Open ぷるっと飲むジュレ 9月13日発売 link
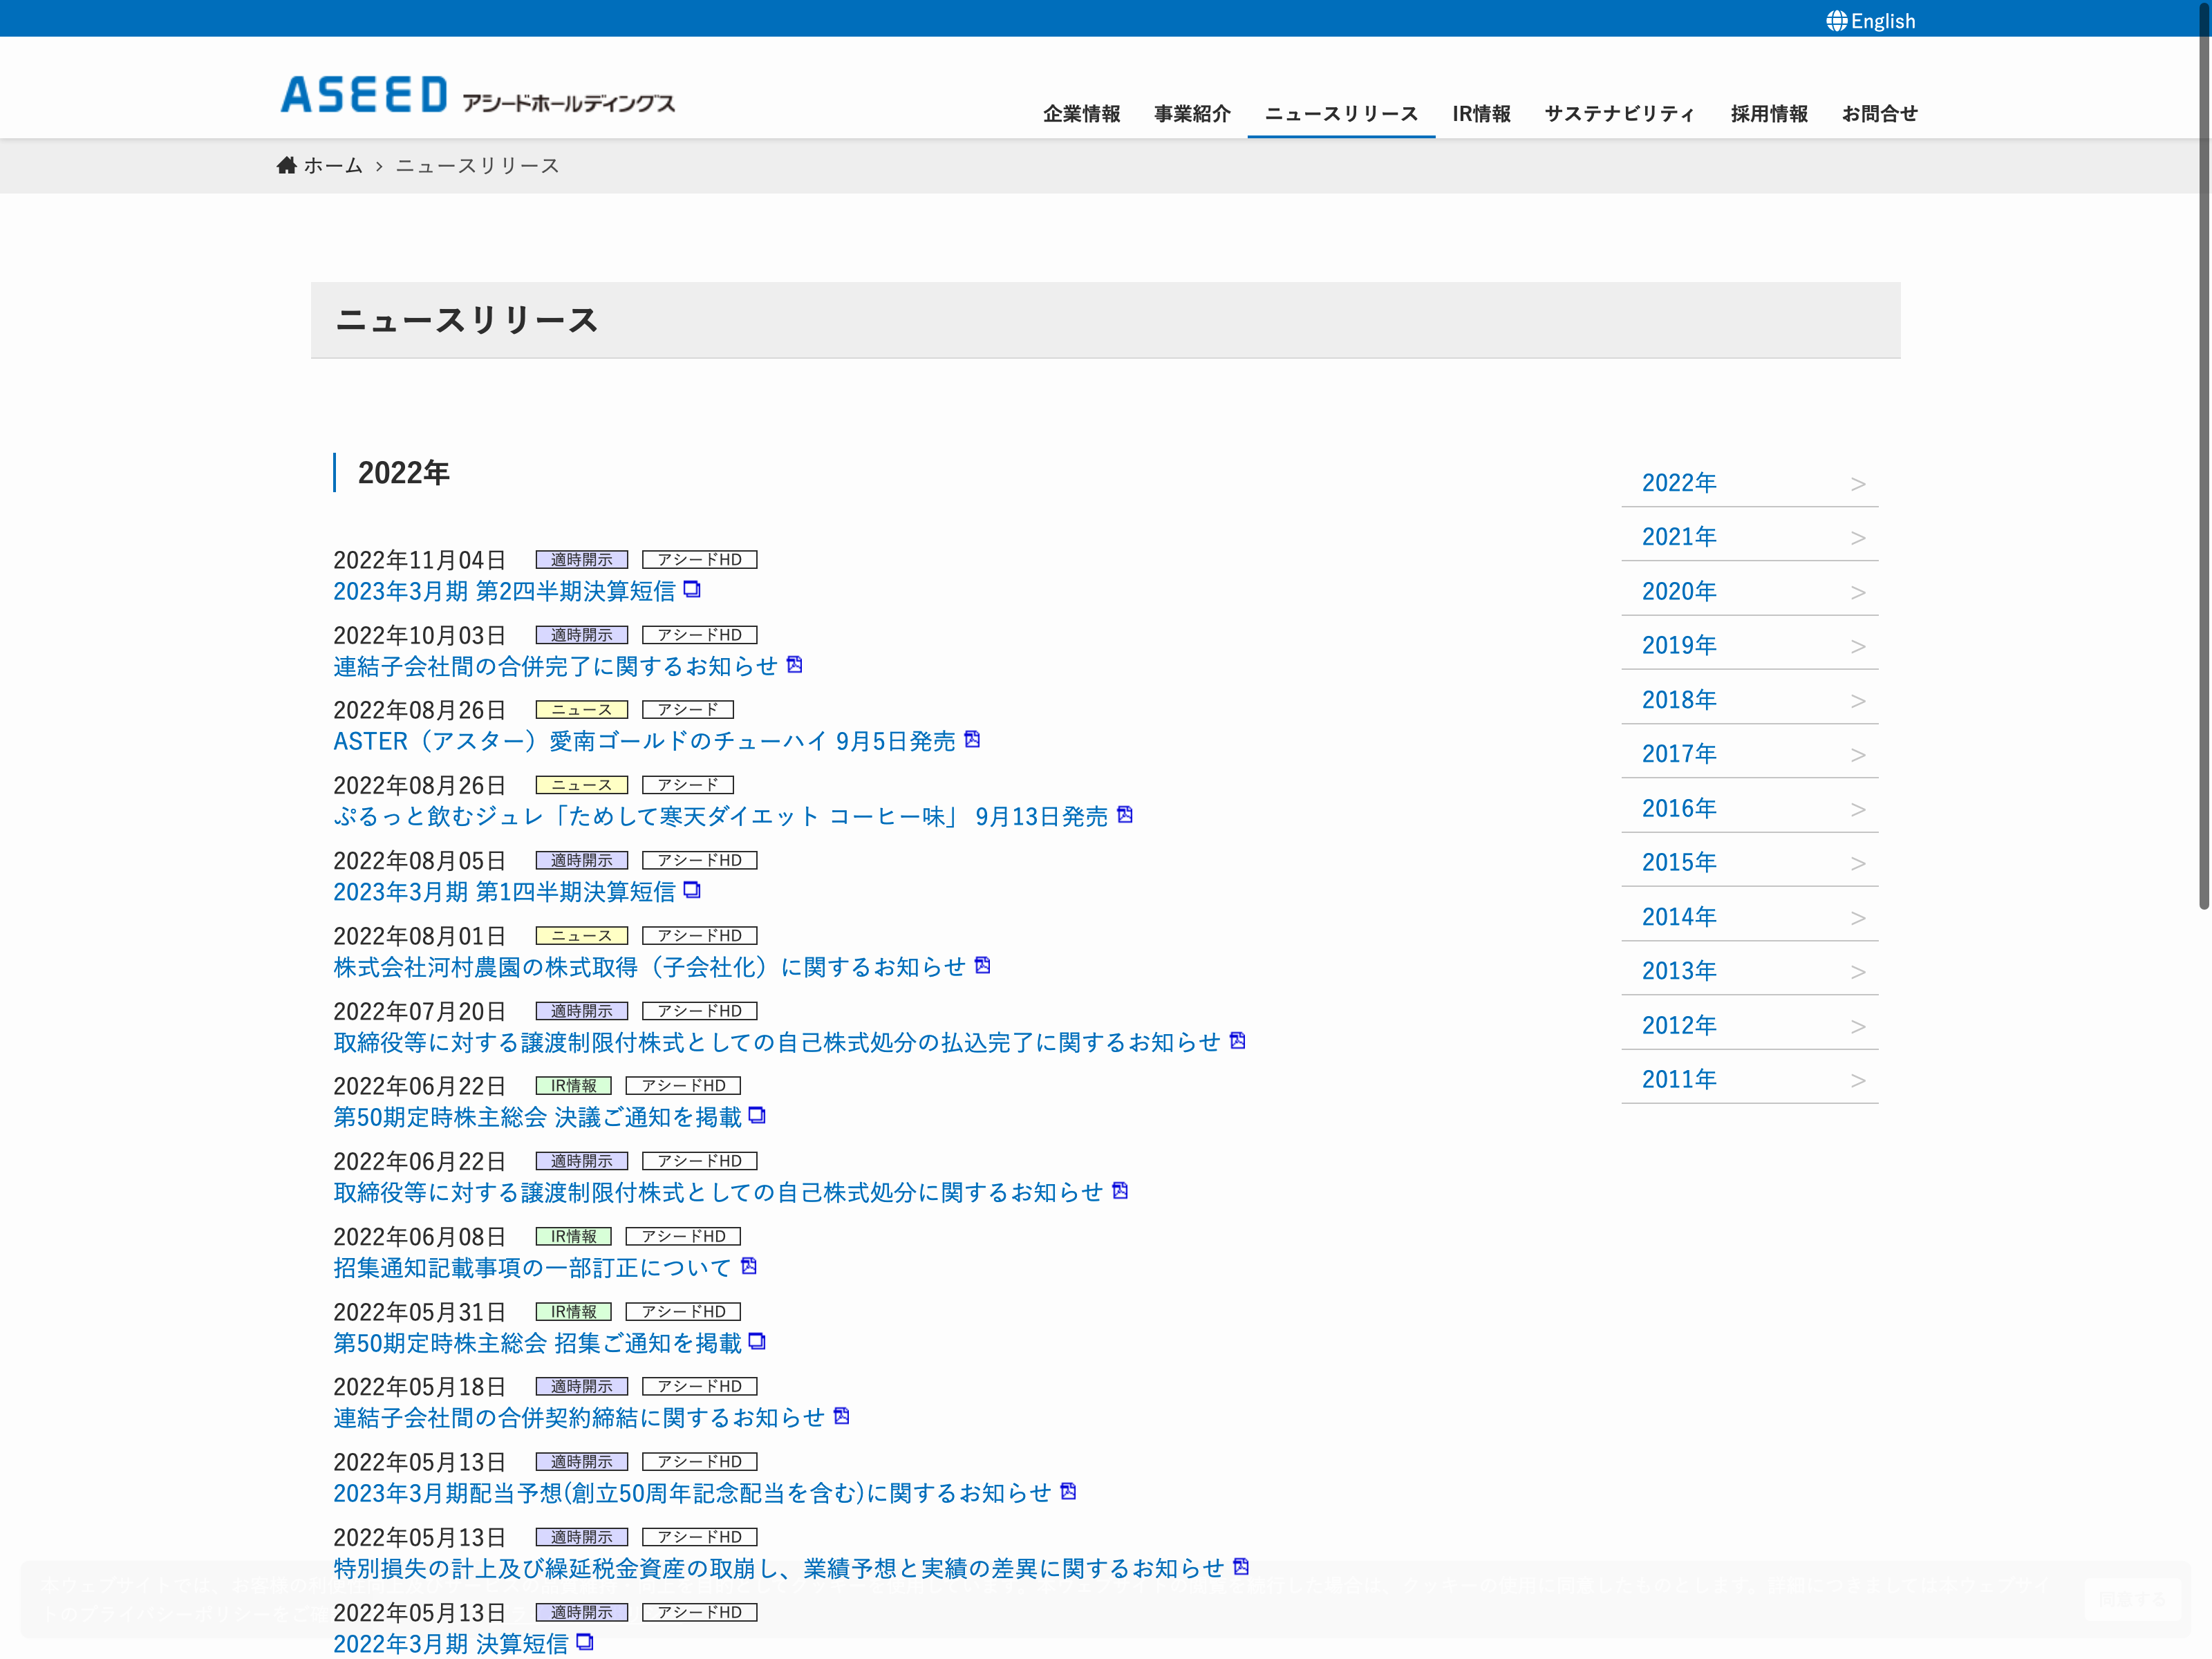Image resolution: width=2212 pixels, height=1659 pixels. (x=720, y=817)
